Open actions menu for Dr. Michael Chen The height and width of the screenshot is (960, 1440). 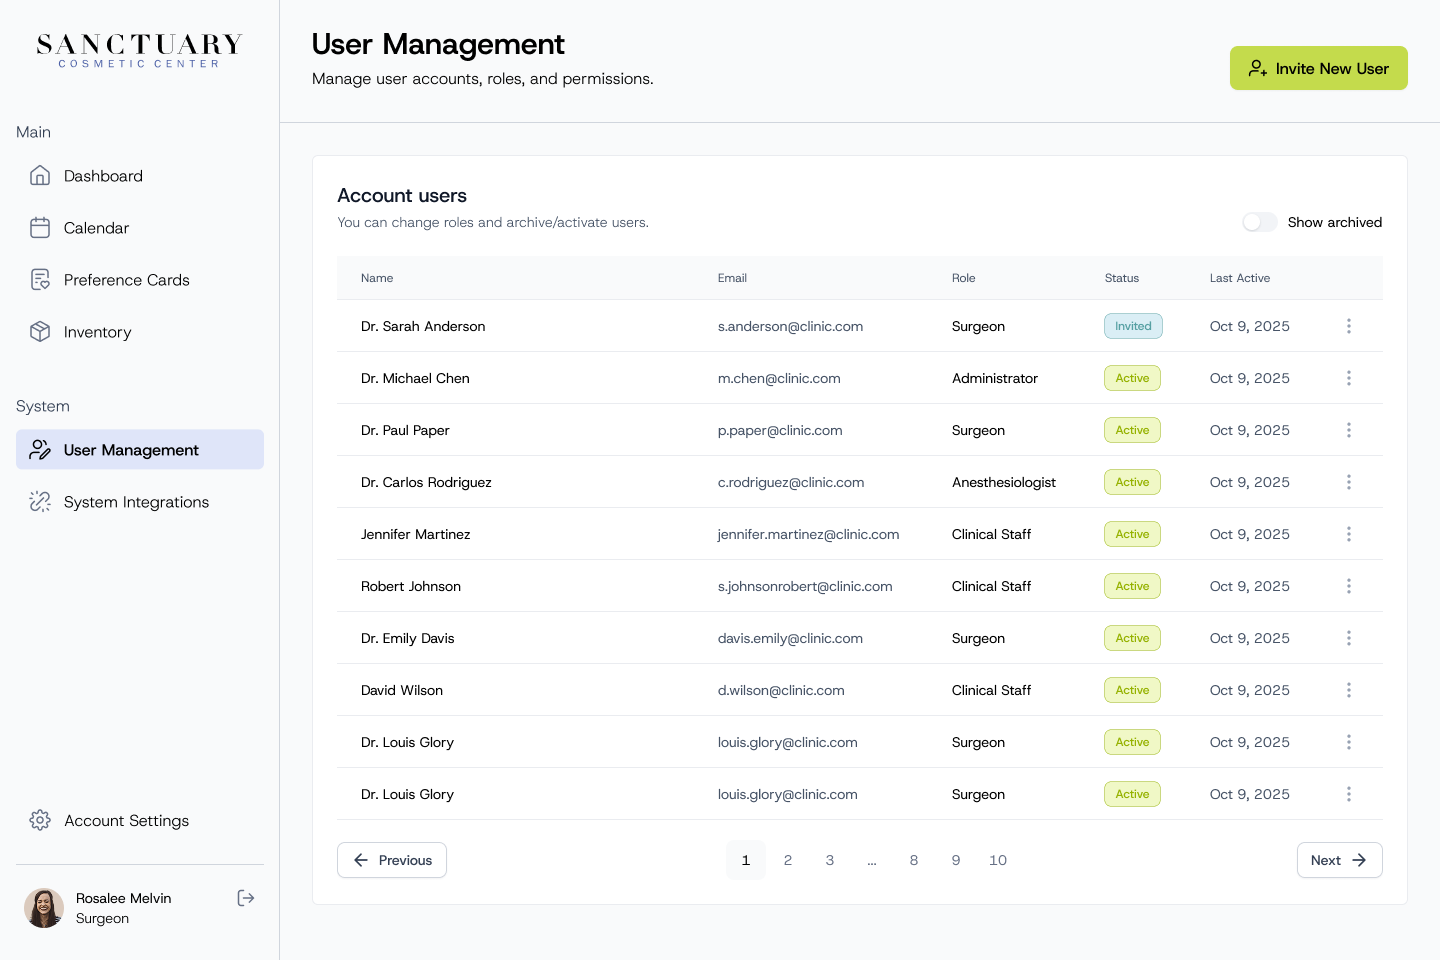click(1349, 378)
